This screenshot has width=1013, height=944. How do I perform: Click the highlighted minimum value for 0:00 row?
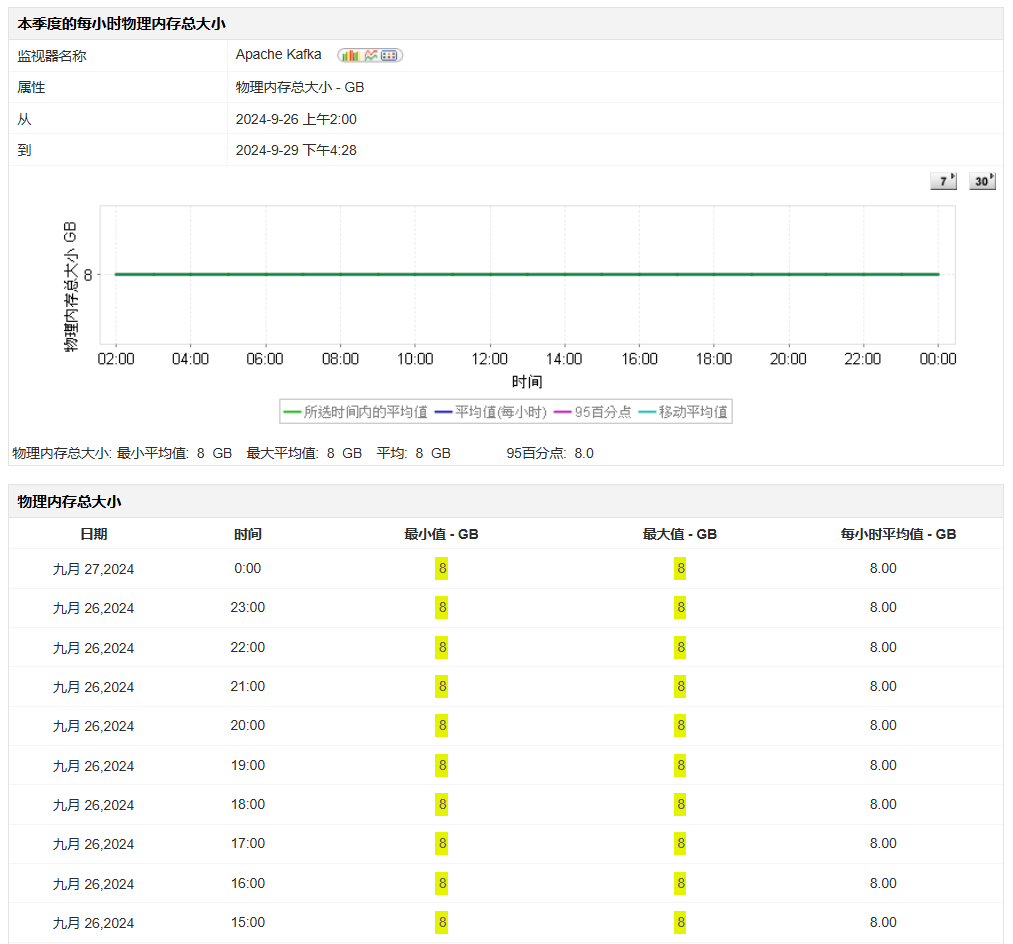tap(441, 569)
